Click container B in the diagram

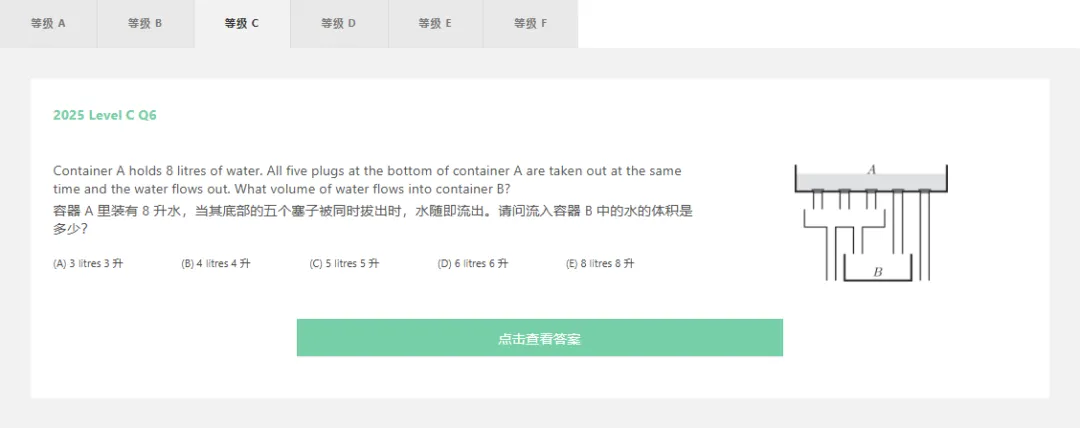(878, 269)
